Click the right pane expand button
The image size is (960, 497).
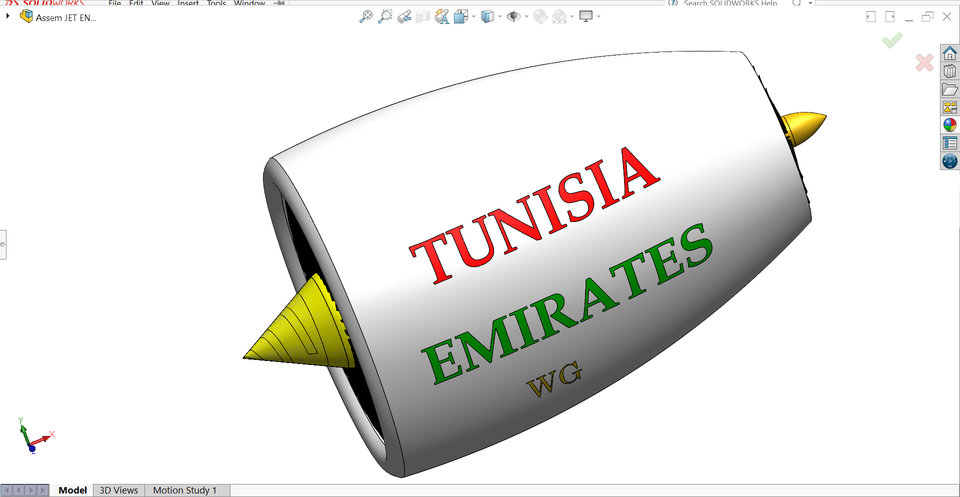[x=890, y=17]
